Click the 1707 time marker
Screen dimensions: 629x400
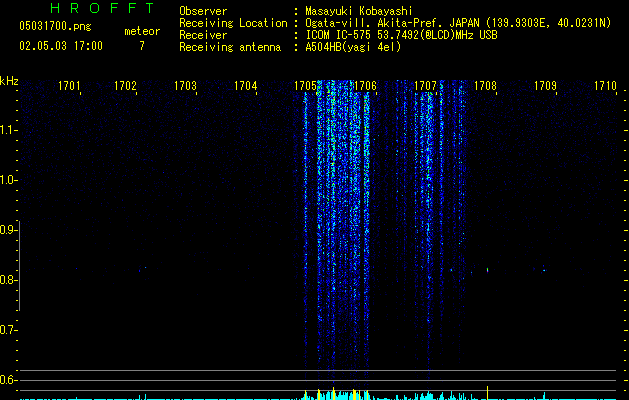tap(425, 86)
